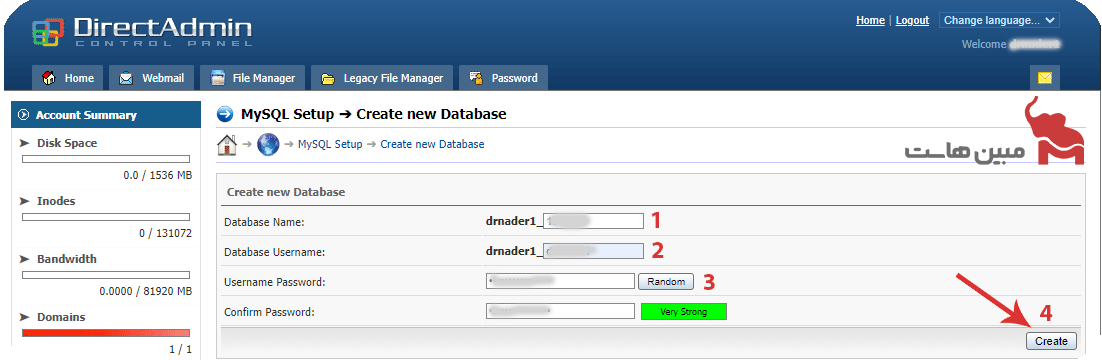
Task: Click the Home tab house icon
Action: pos(49,78)
